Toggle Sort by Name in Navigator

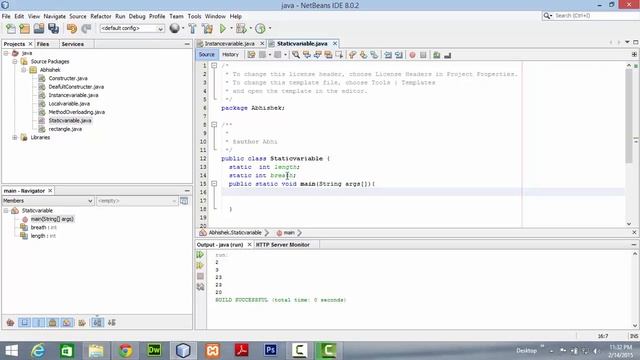[x=97, y=322]
